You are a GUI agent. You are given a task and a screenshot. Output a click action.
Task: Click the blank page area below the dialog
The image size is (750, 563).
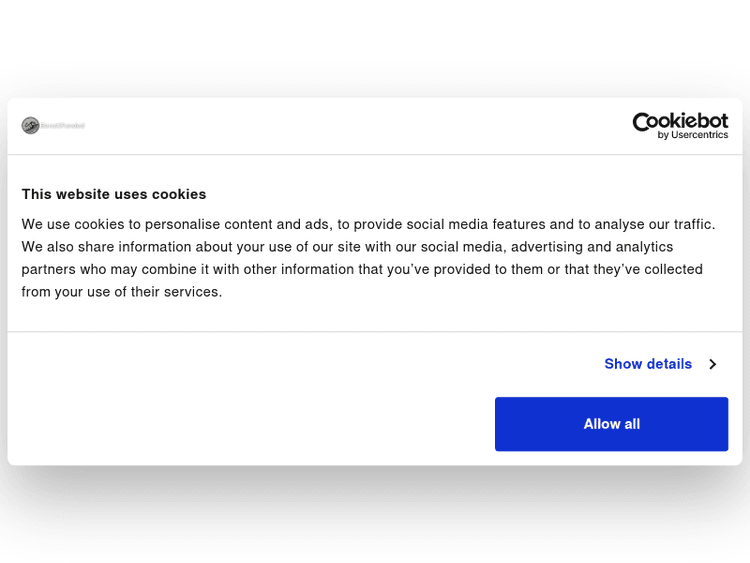[375, 520]
